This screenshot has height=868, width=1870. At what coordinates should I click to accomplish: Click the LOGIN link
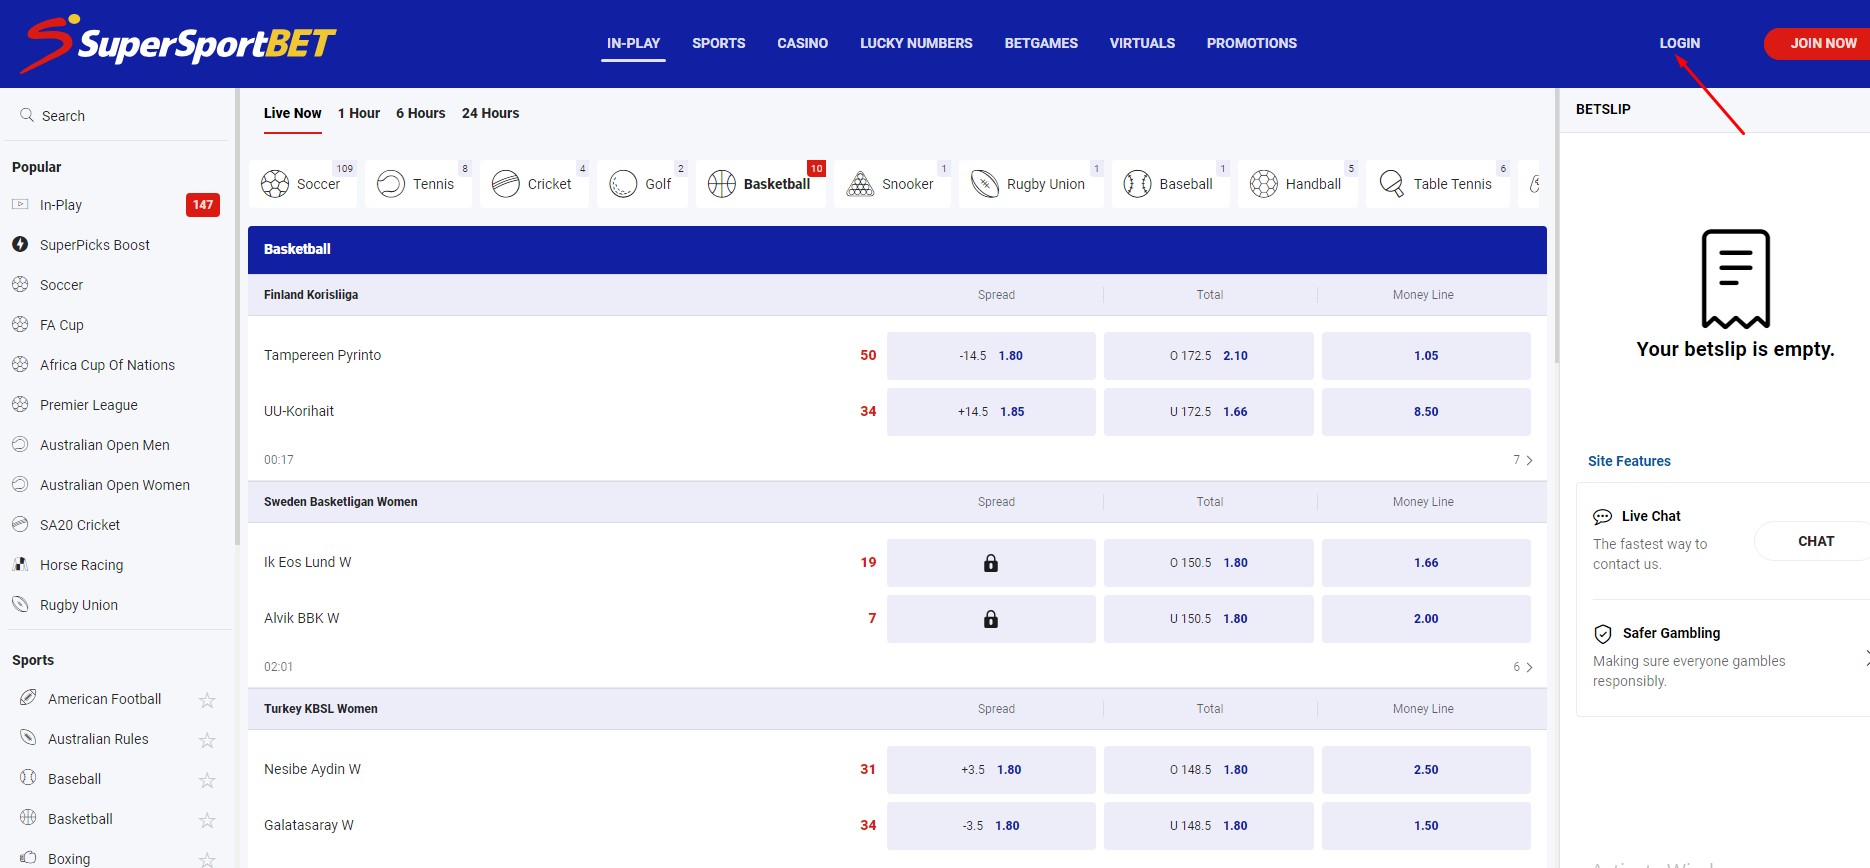coord(1680,43)
